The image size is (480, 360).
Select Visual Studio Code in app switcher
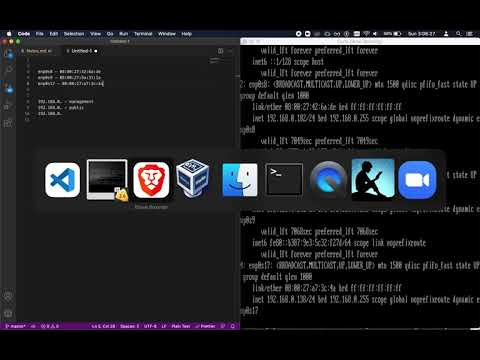click(62, 180)
